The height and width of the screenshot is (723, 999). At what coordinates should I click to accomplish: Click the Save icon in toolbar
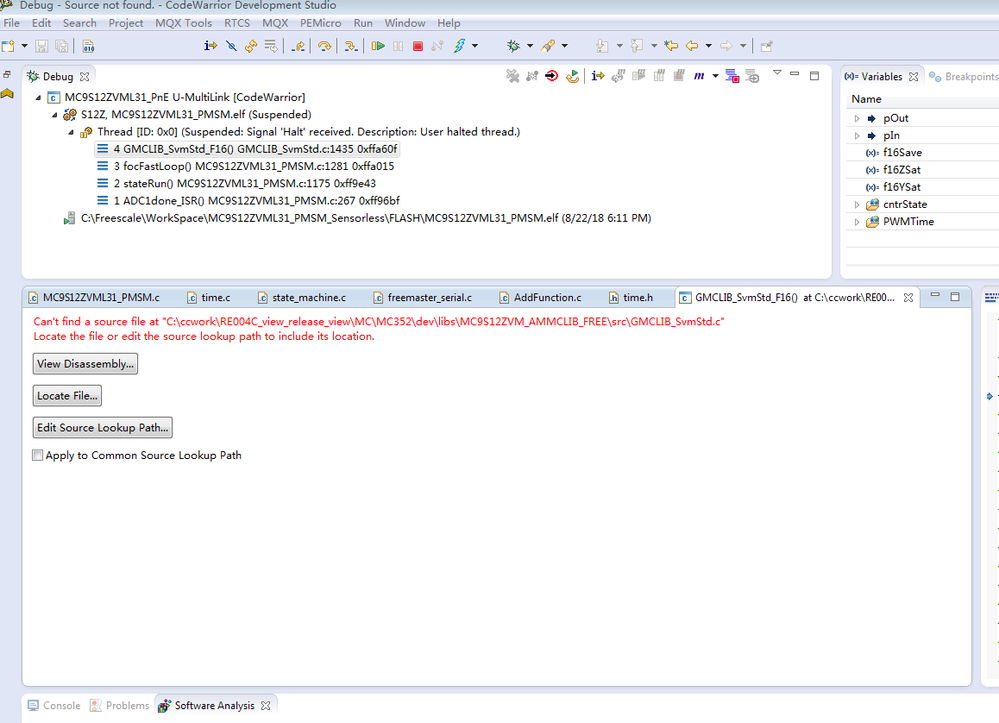[x=41, y=46]
